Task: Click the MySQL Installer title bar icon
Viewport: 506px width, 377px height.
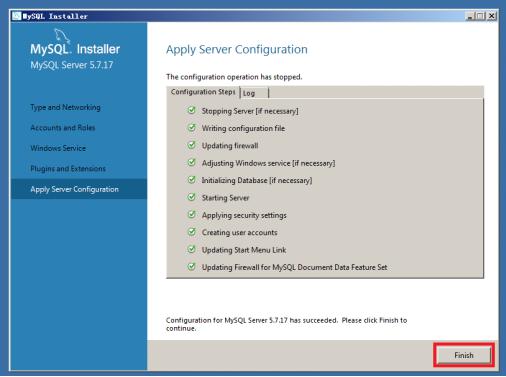Action: pos(16,16)
